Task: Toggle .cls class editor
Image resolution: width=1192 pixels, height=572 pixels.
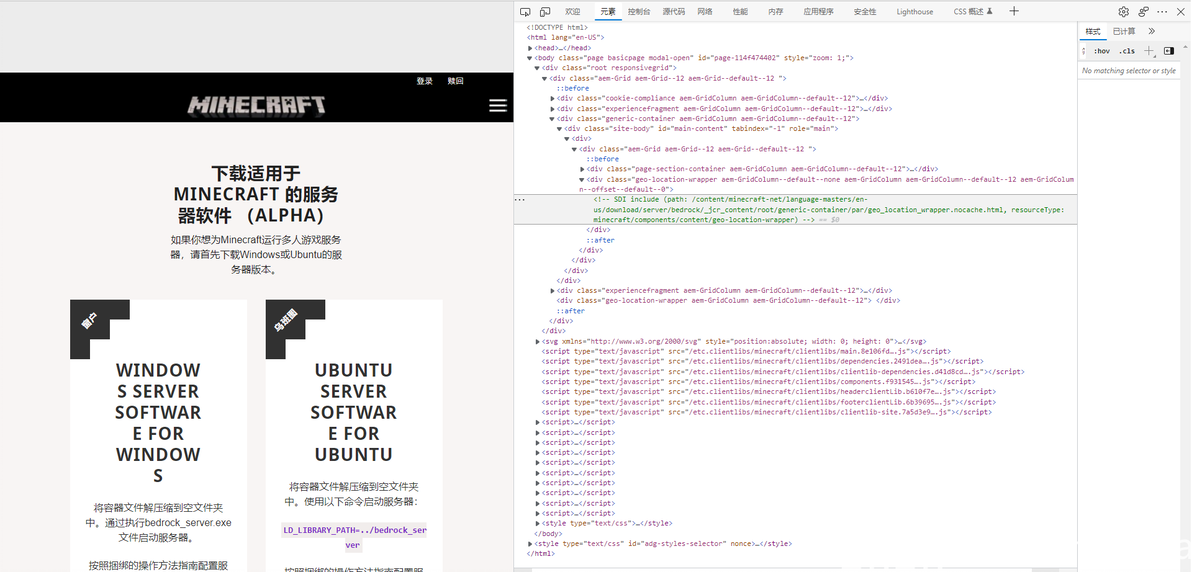Action: (1127, 51)
